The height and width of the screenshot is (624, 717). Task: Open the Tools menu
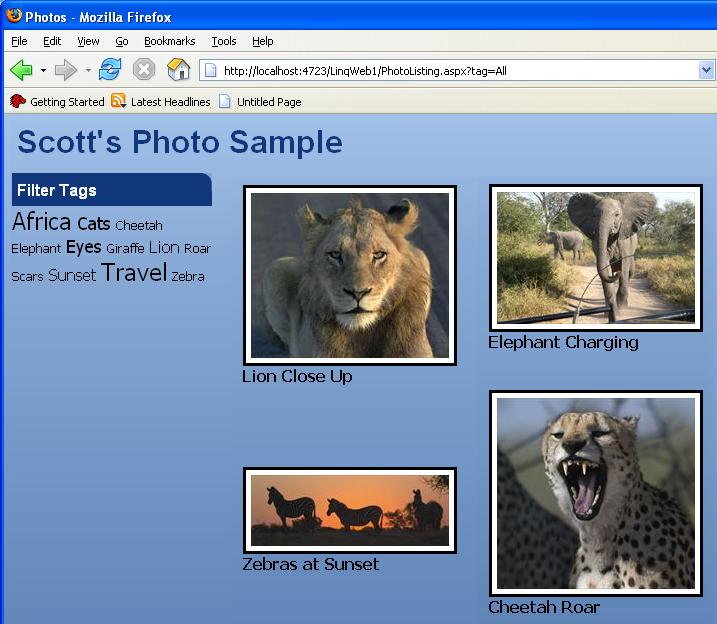click(x=224, y=41)
